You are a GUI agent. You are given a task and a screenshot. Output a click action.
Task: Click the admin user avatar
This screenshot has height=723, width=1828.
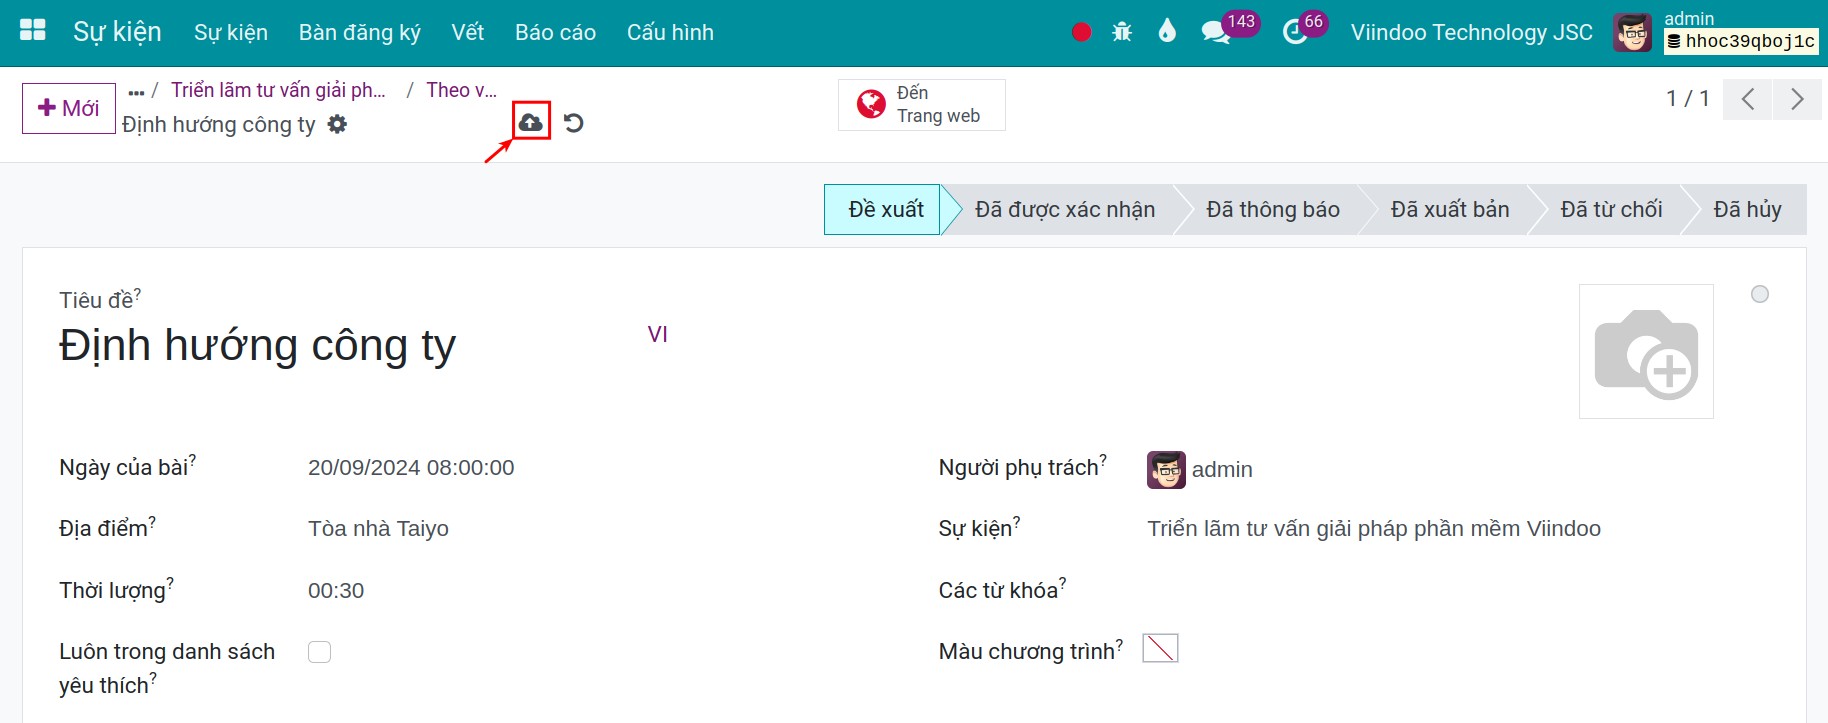[1633, 33]
